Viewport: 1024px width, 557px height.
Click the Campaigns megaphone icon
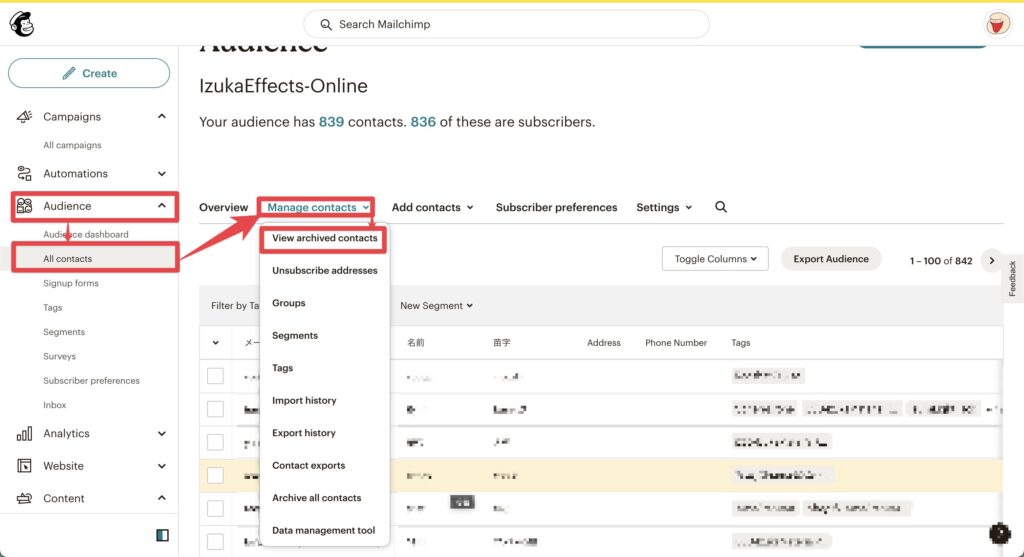[24, 116]
